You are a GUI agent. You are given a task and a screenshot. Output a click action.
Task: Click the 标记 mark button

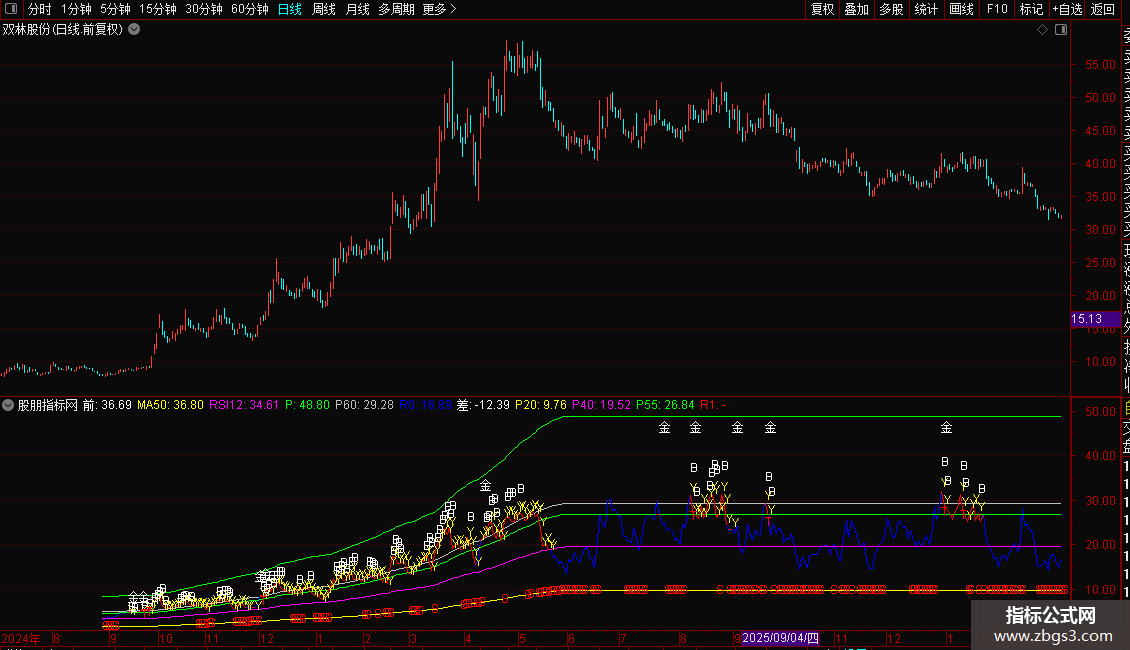click(1031, 9)
